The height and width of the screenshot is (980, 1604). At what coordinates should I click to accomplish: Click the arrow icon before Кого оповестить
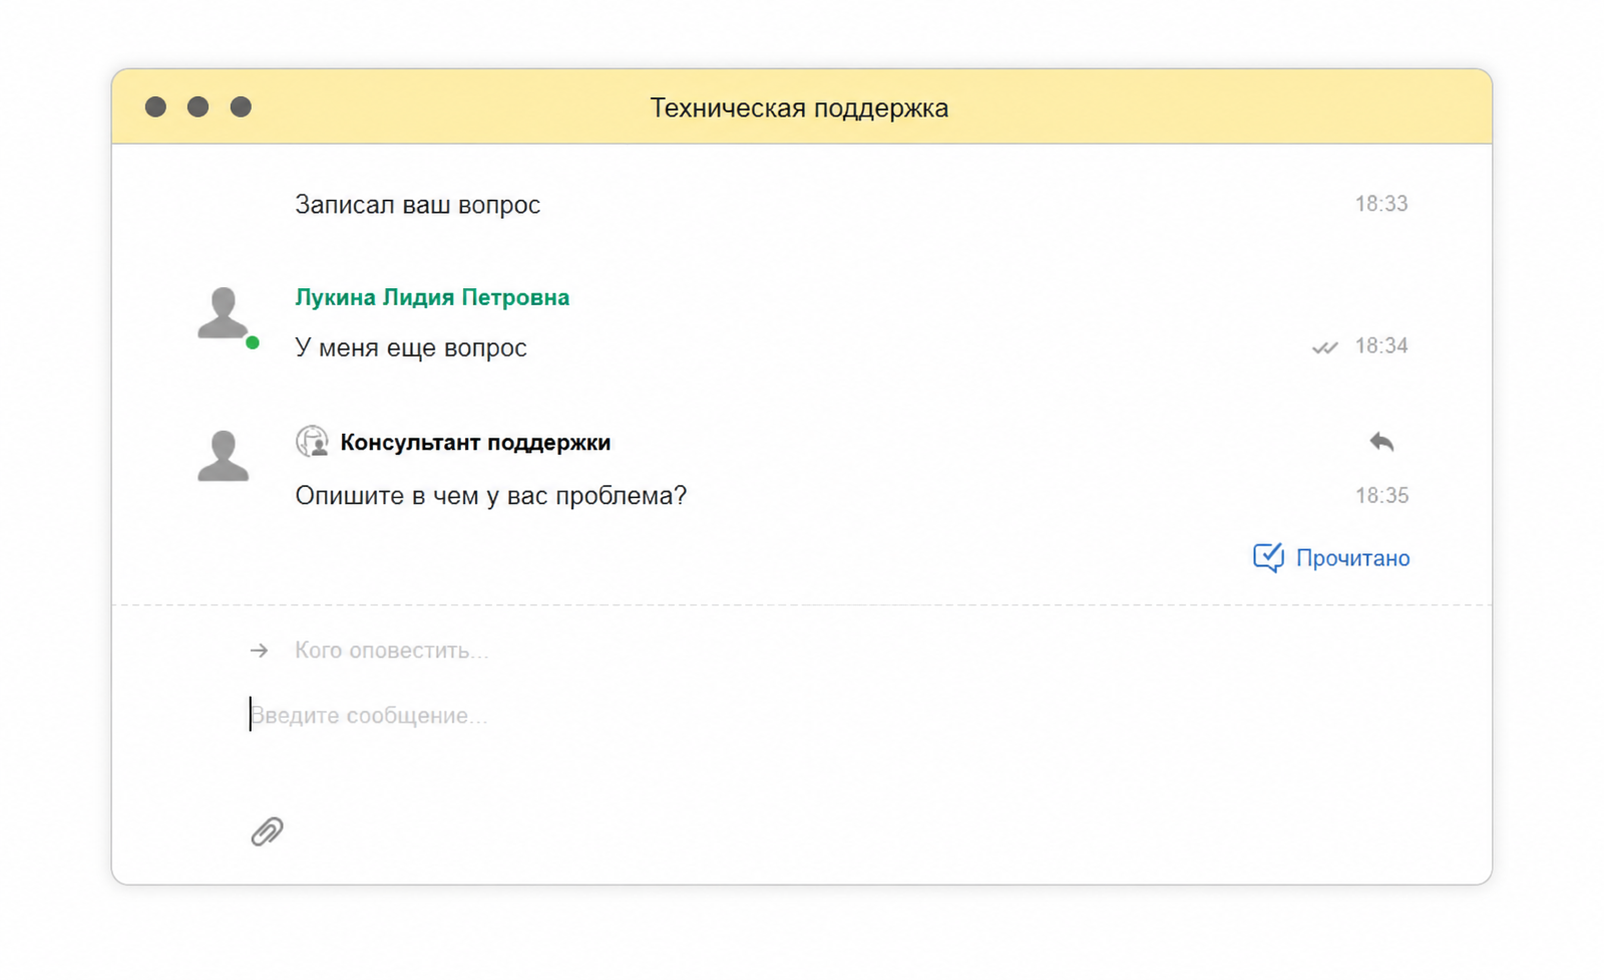pyautogui.click(x=259, y=650)
